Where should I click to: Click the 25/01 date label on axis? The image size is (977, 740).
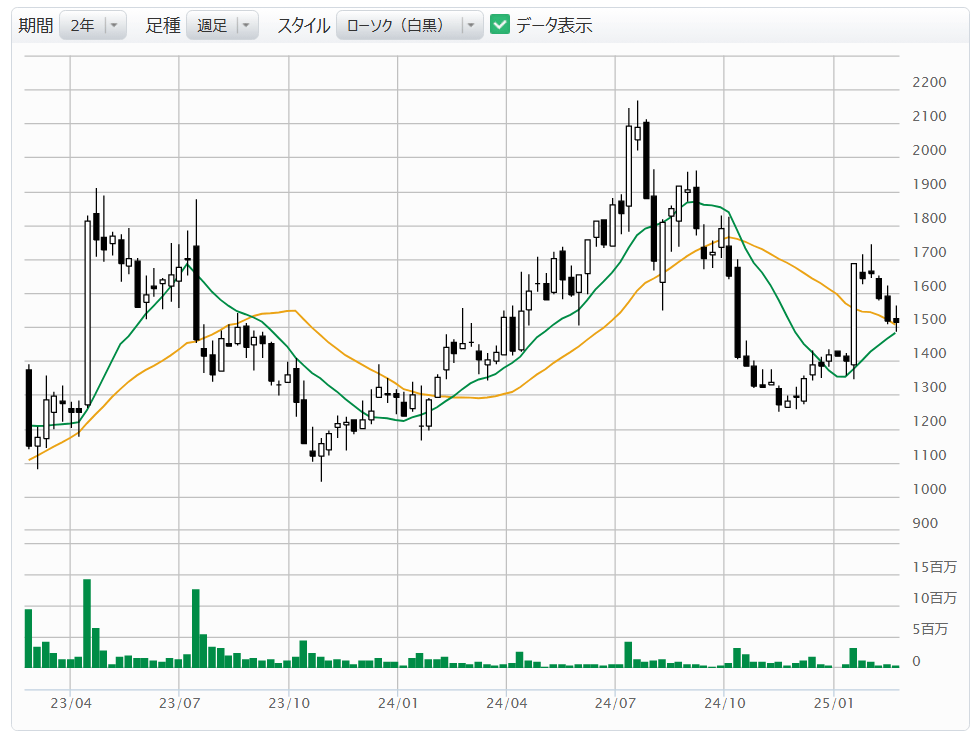(x=835, y=704)
